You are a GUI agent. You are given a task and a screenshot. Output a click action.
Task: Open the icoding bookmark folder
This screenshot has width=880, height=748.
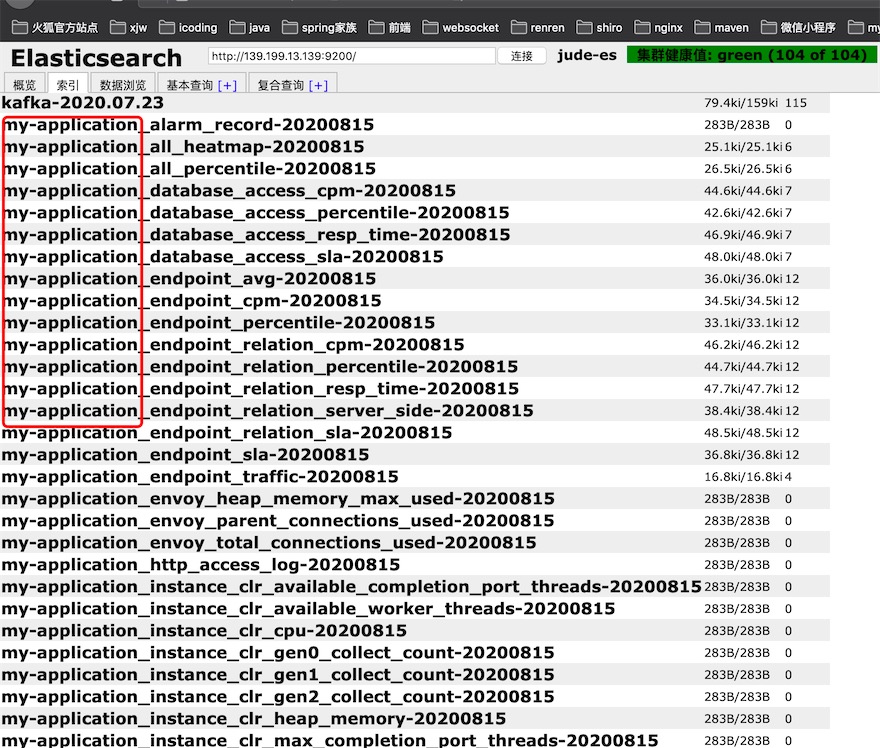tap(188, 27)
